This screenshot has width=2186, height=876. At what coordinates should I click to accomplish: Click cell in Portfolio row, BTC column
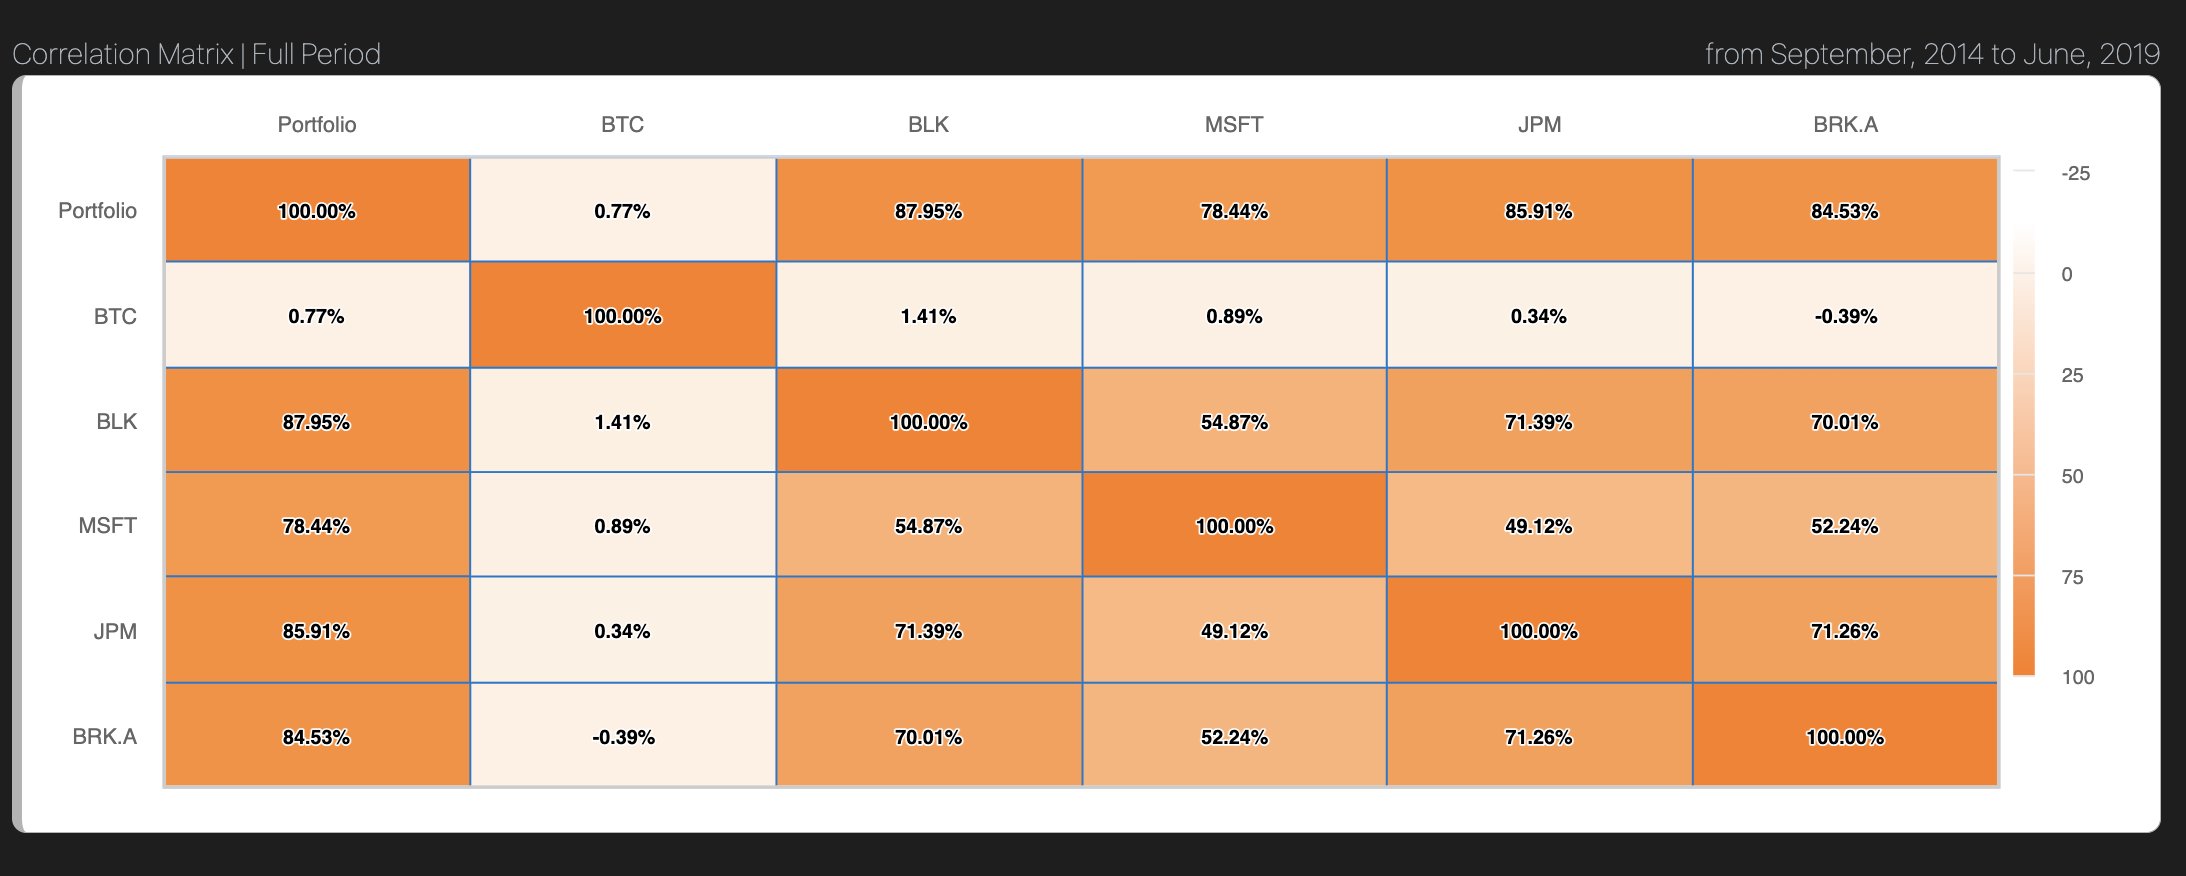coord(622,211)
